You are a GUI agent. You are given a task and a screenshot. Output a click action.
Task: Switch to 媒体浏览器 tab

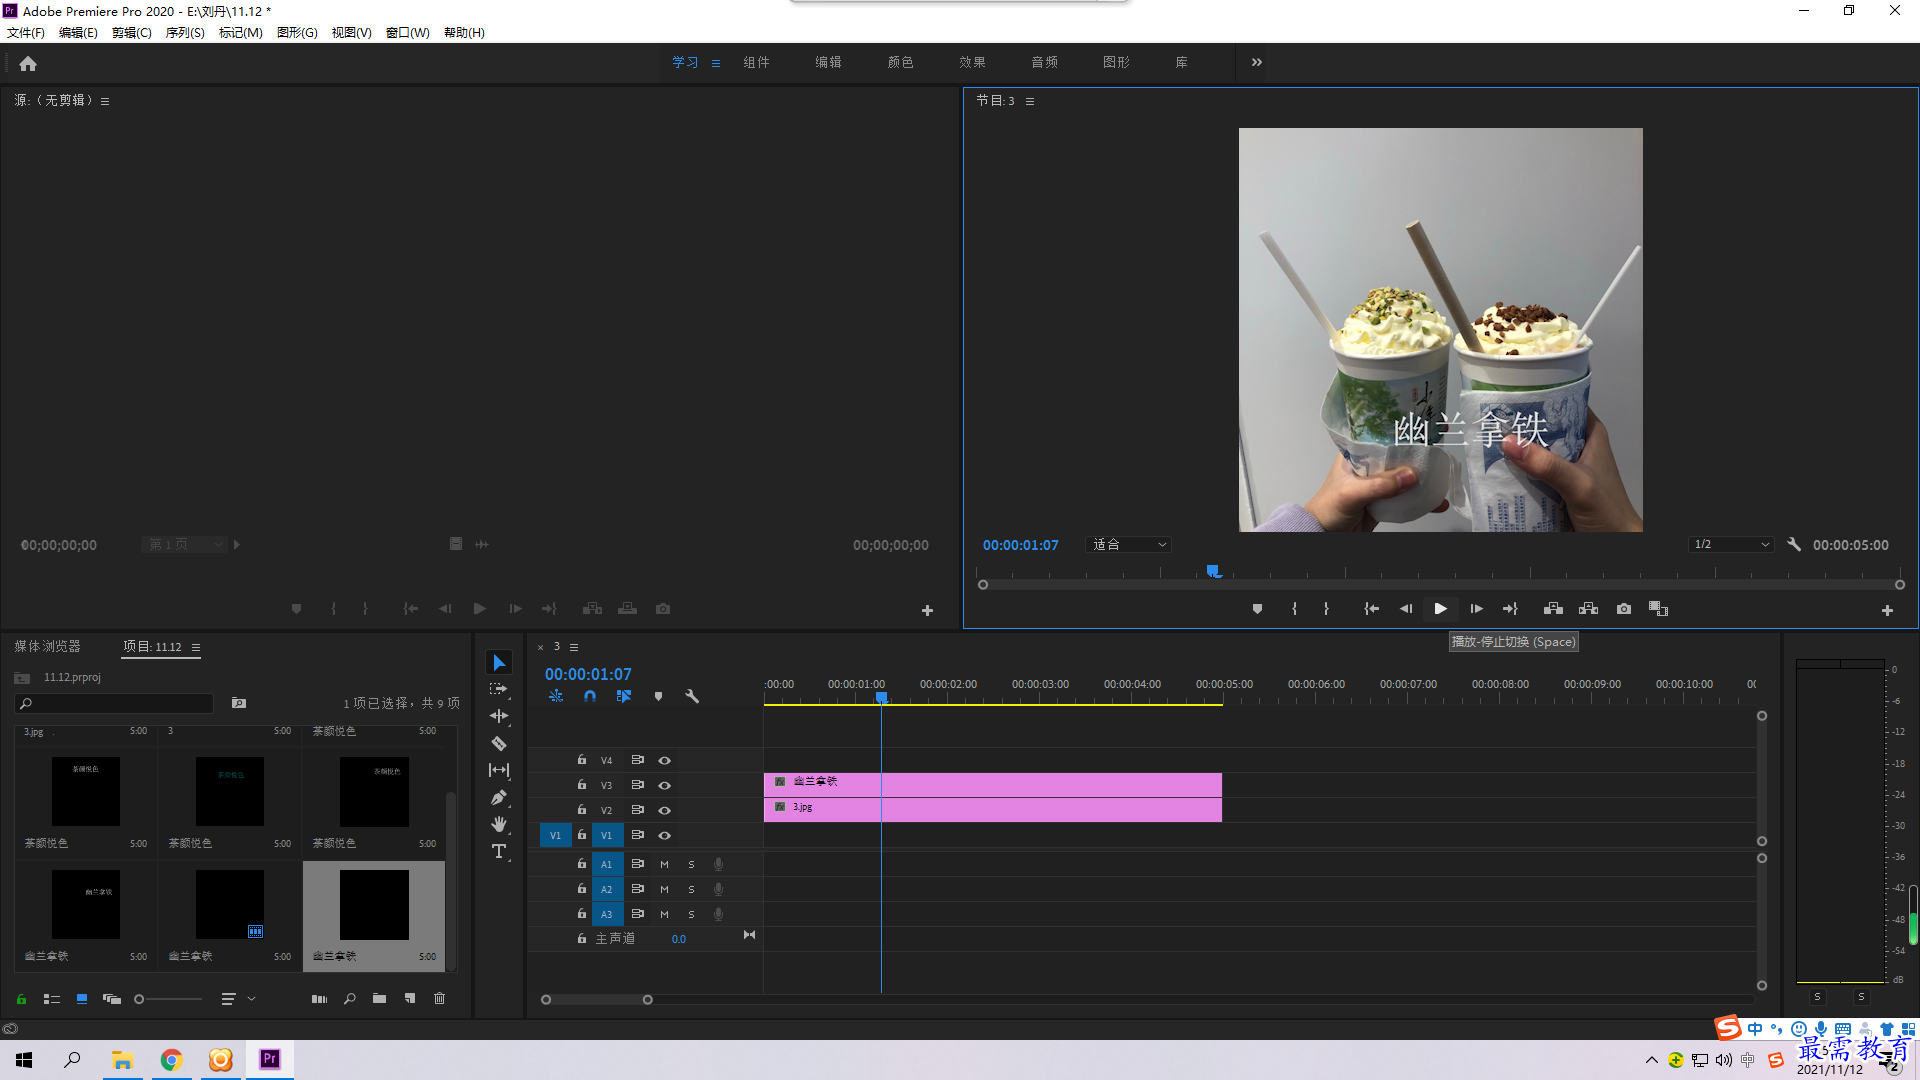click(x=47, y=647)
